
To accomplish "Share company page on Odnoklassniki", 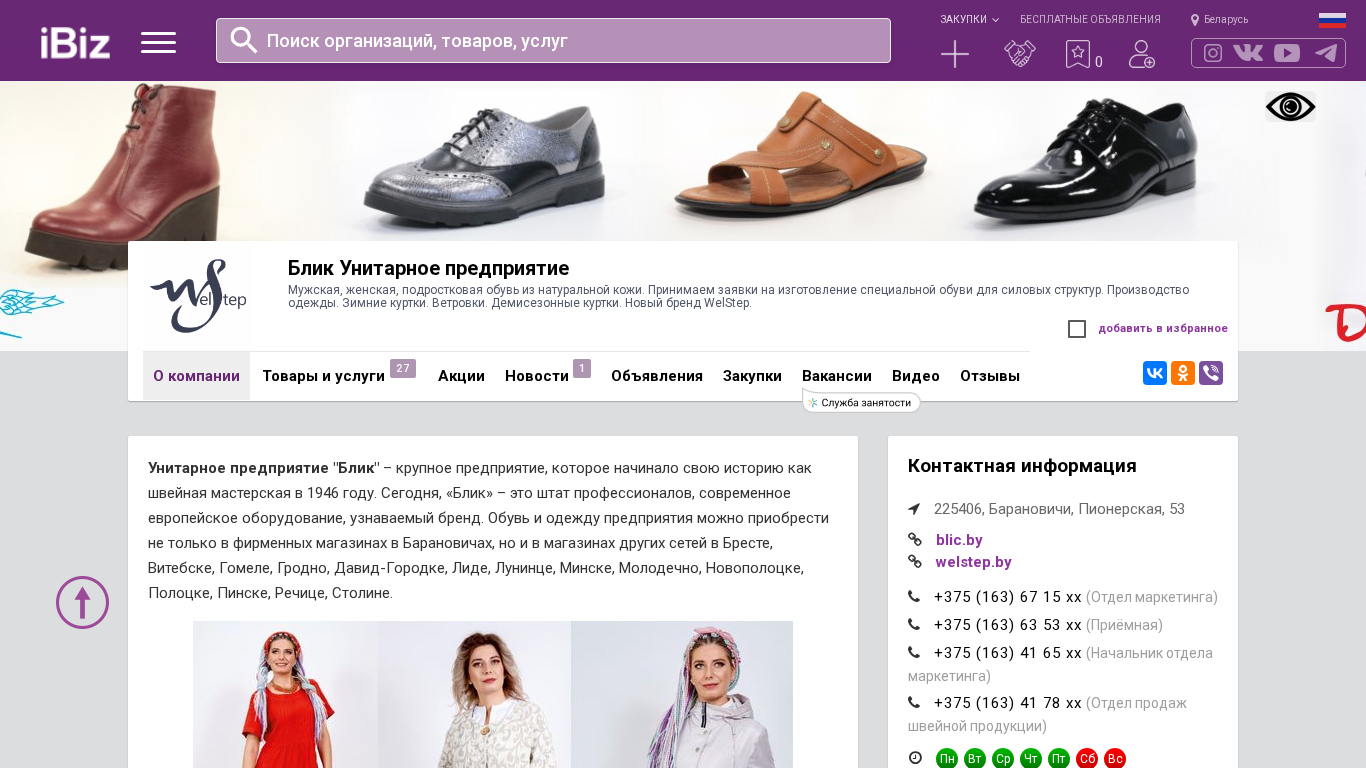I will (1183, 373).
